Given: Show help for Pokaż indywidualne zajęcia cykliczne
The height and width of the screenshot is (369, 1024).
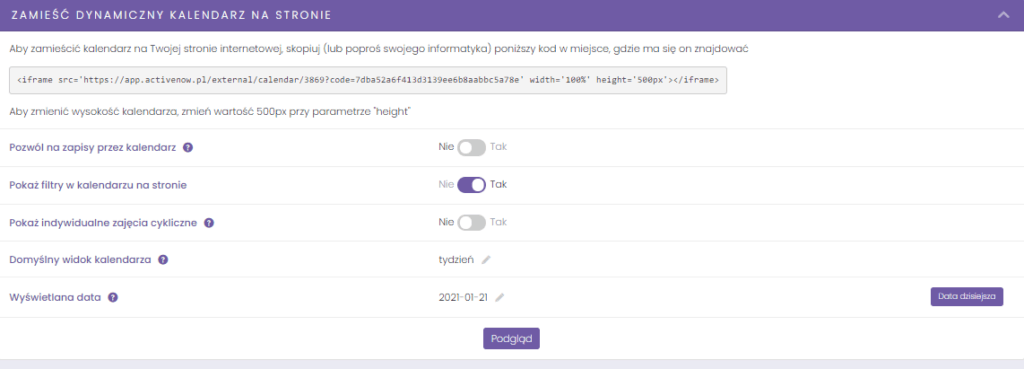Looking at the screenshot, I should point(209,223).
